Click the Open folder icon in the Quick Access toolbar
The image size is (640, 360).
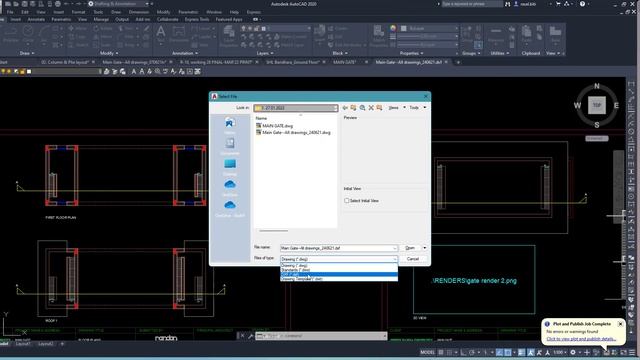pyautogui.click(x=16, y=4)
